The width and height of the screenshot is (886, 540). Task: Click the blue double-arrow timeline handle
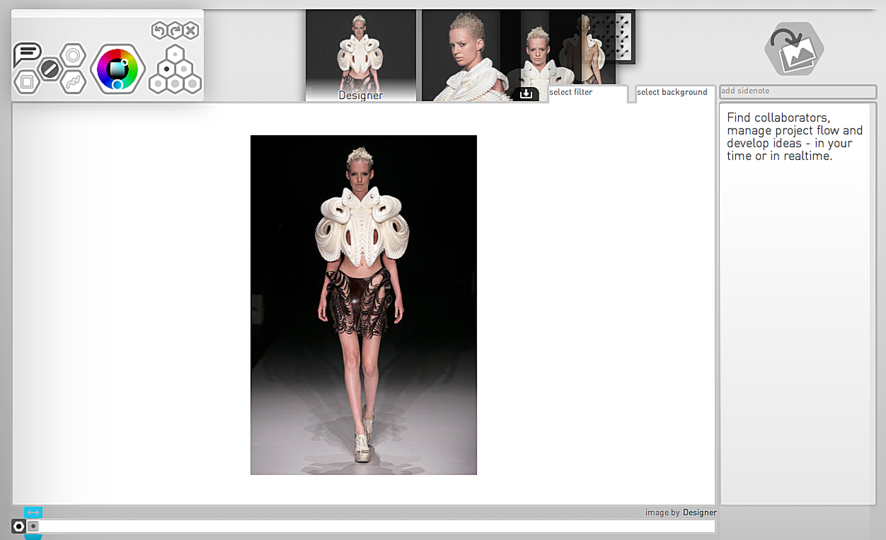(33, 512)
